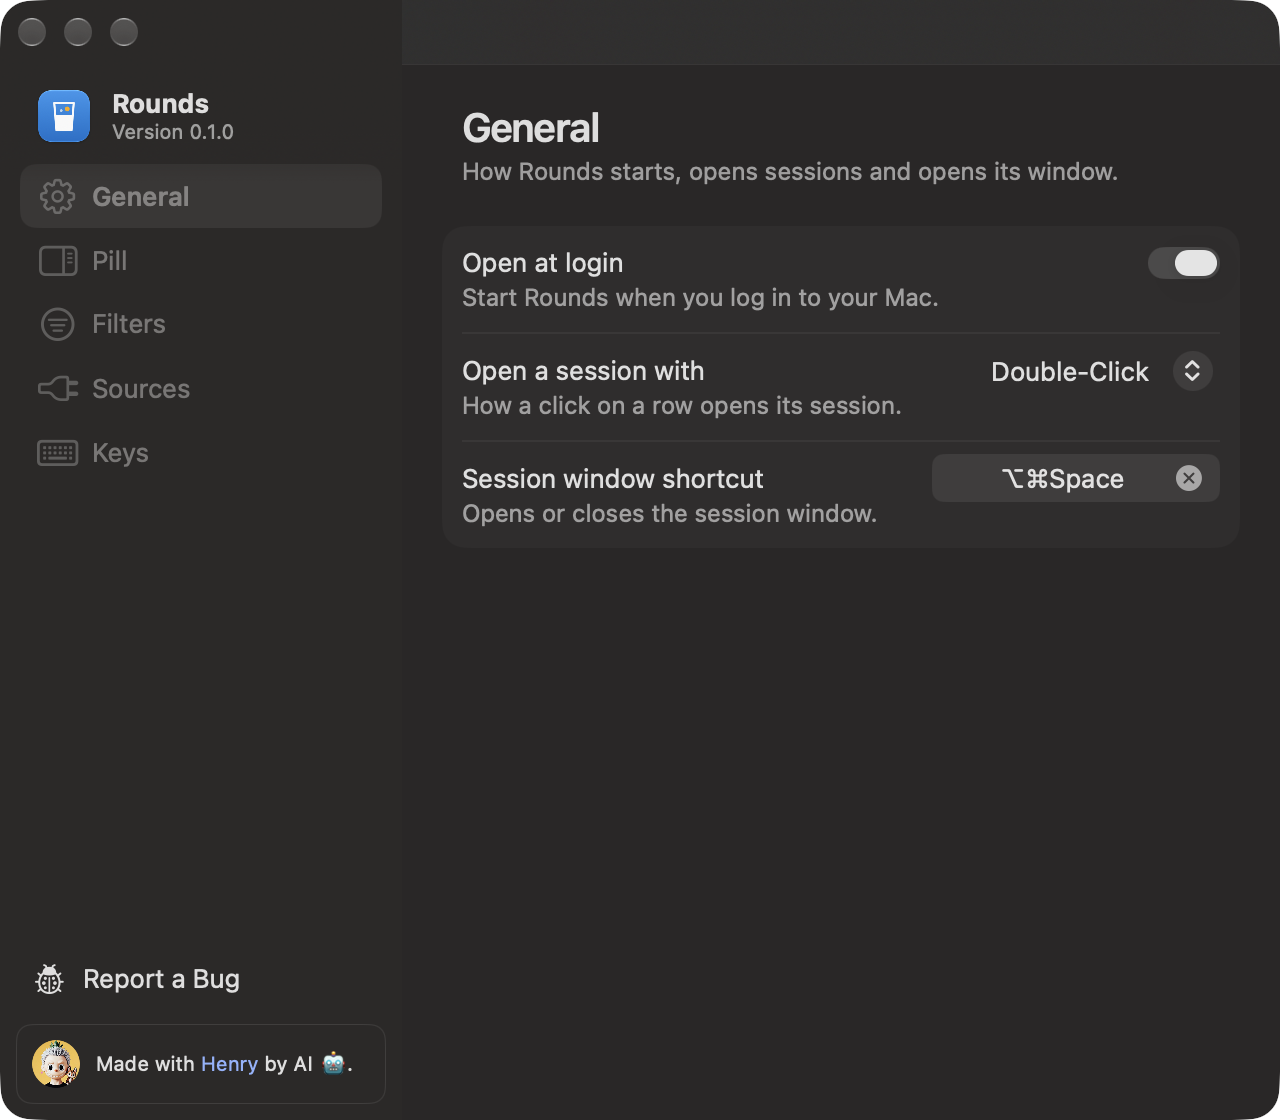Toggle the Open at login switch

pos(1184,263)
